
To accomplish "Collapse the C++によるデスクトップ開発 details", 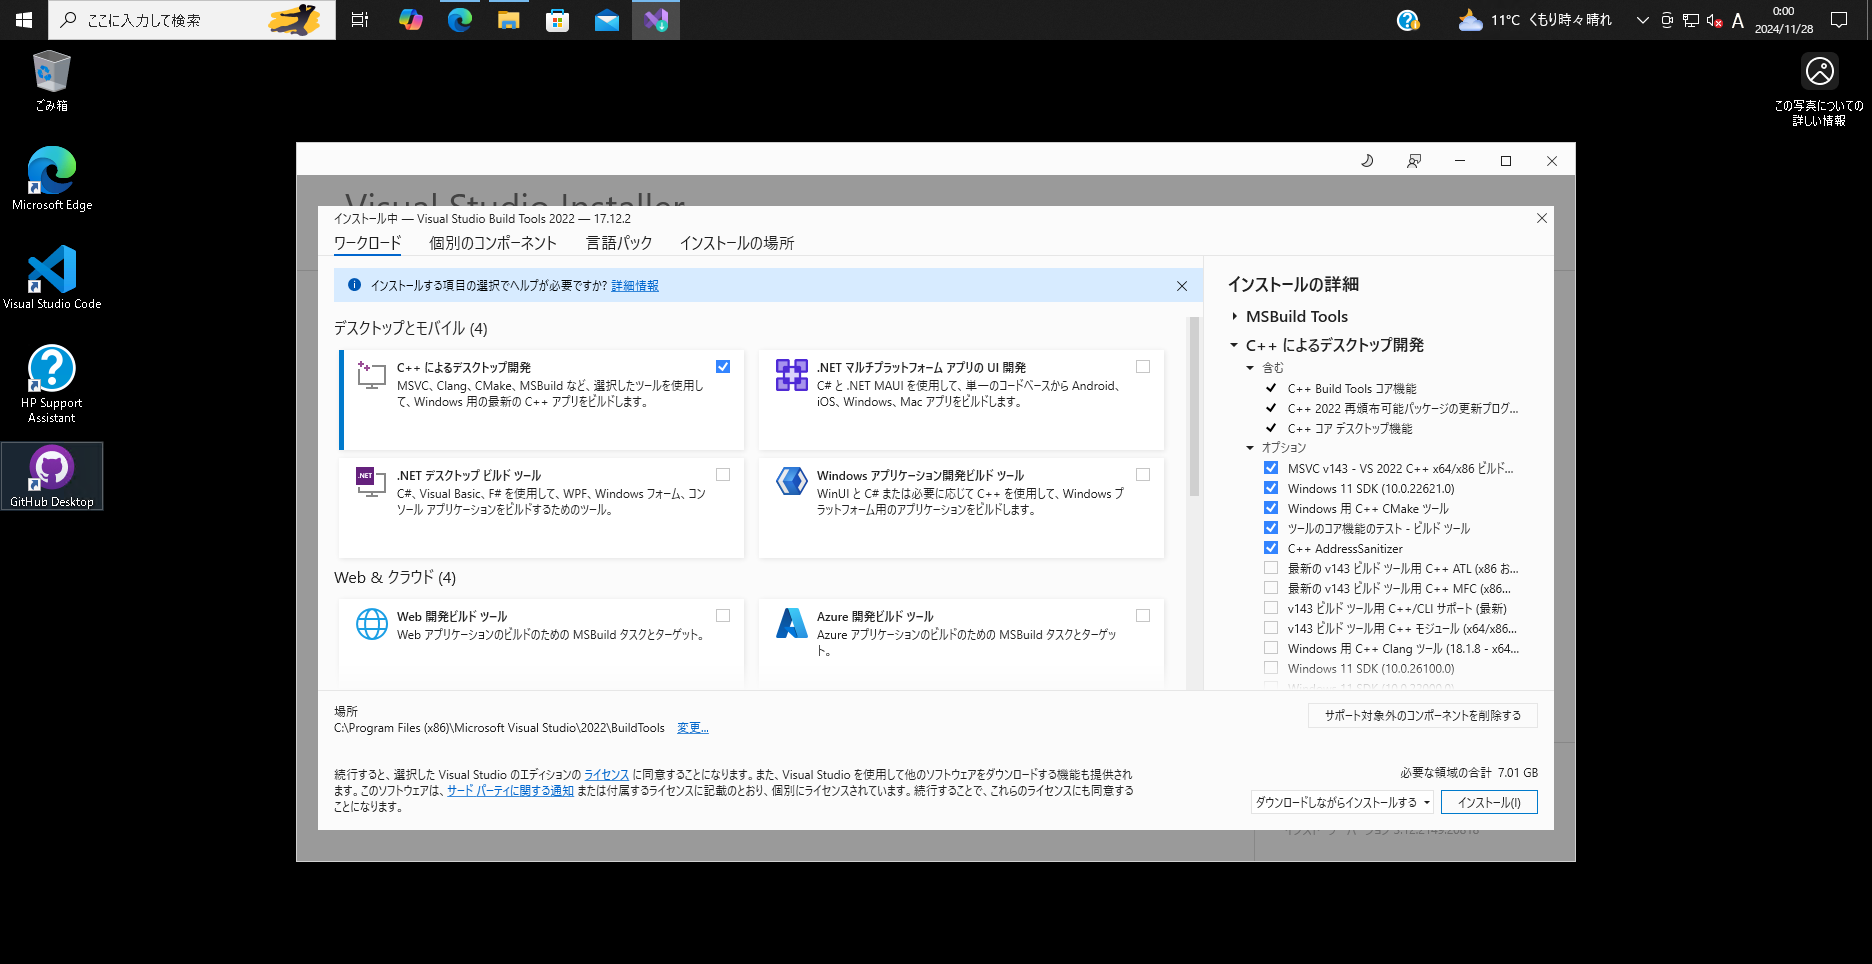I will tap(1232, 345).
